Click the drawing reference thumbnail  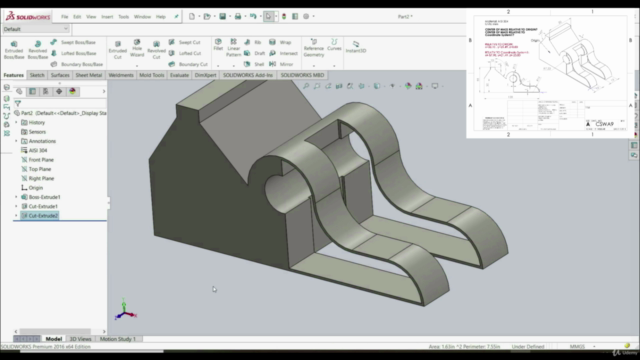pyautogui.click(x=551, y=73)
